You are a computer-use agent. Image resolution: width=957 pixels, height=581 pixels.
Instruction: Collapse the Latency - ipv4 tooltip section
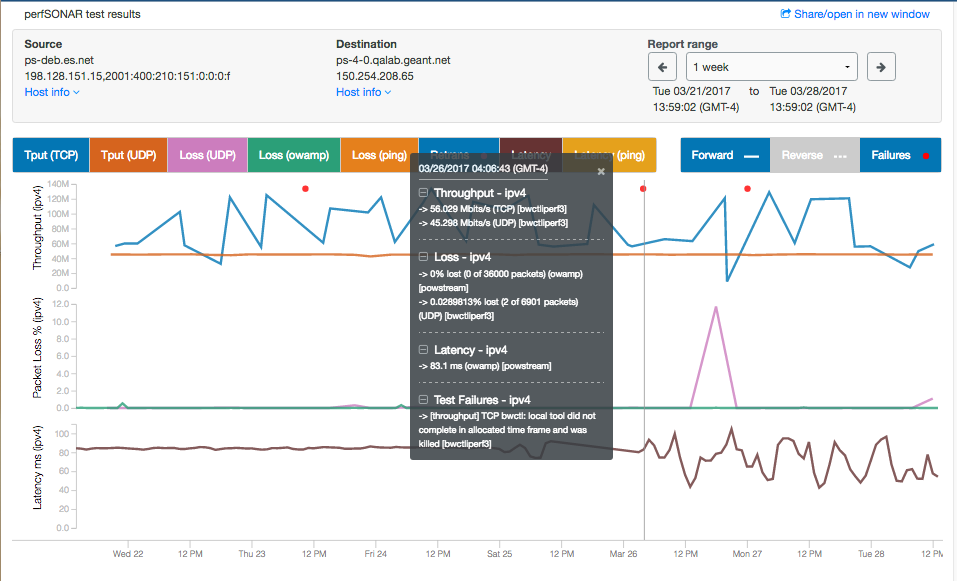click(423, 350)
